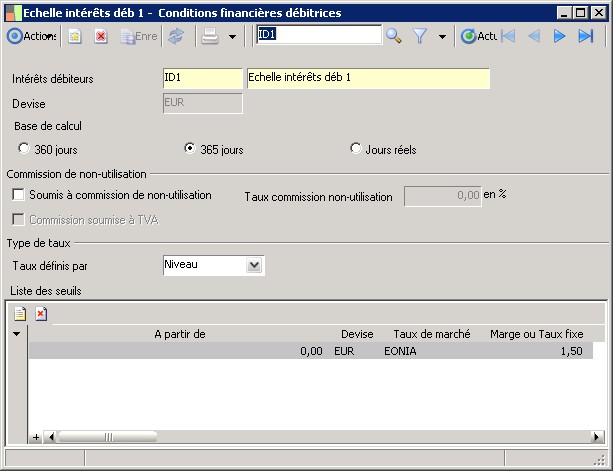Click the A partir de column header
Screen dimensions: 613x471
[x=179, y=334]
